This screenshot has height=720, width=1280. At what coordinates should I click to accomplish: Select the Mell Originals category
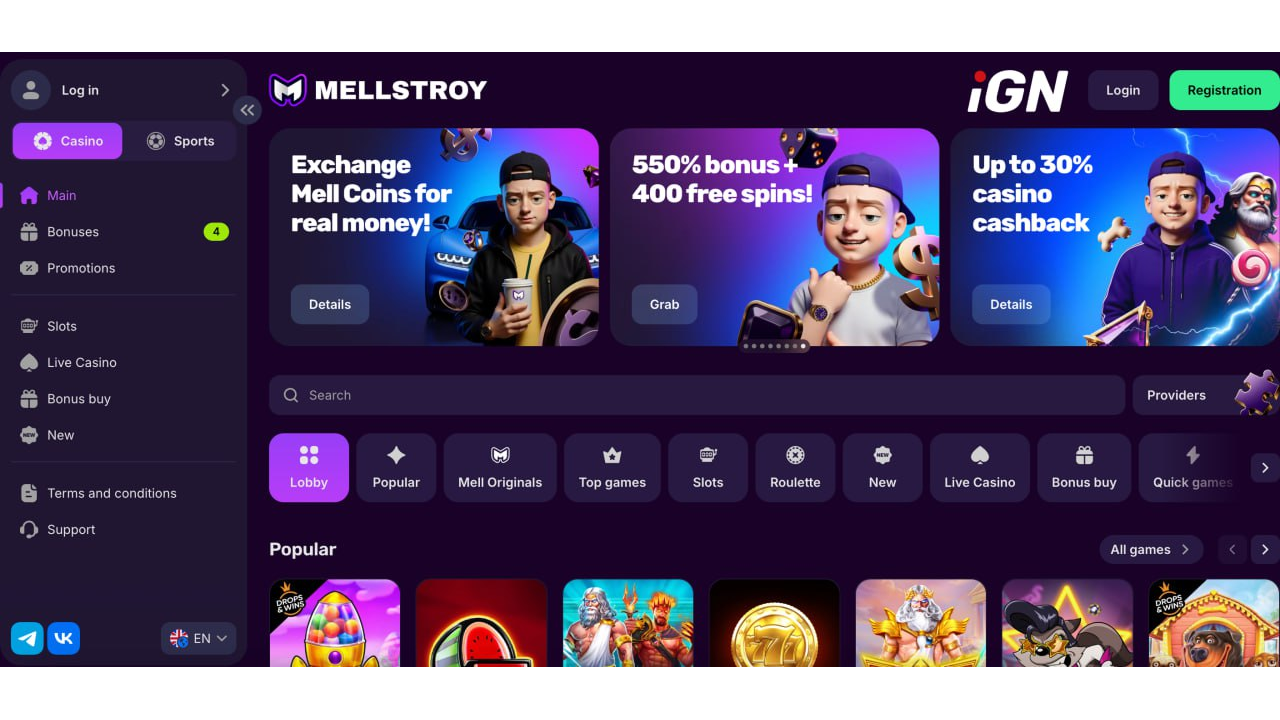tap(500, 467)
